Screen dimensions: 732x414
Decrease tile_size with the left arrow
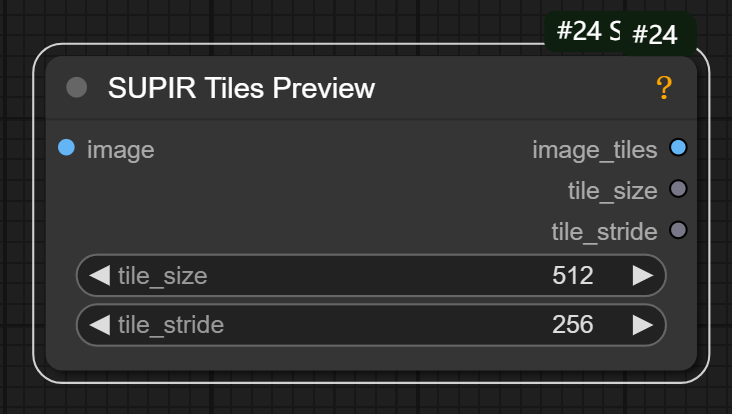pyautogui.click(x=99, y=275)
